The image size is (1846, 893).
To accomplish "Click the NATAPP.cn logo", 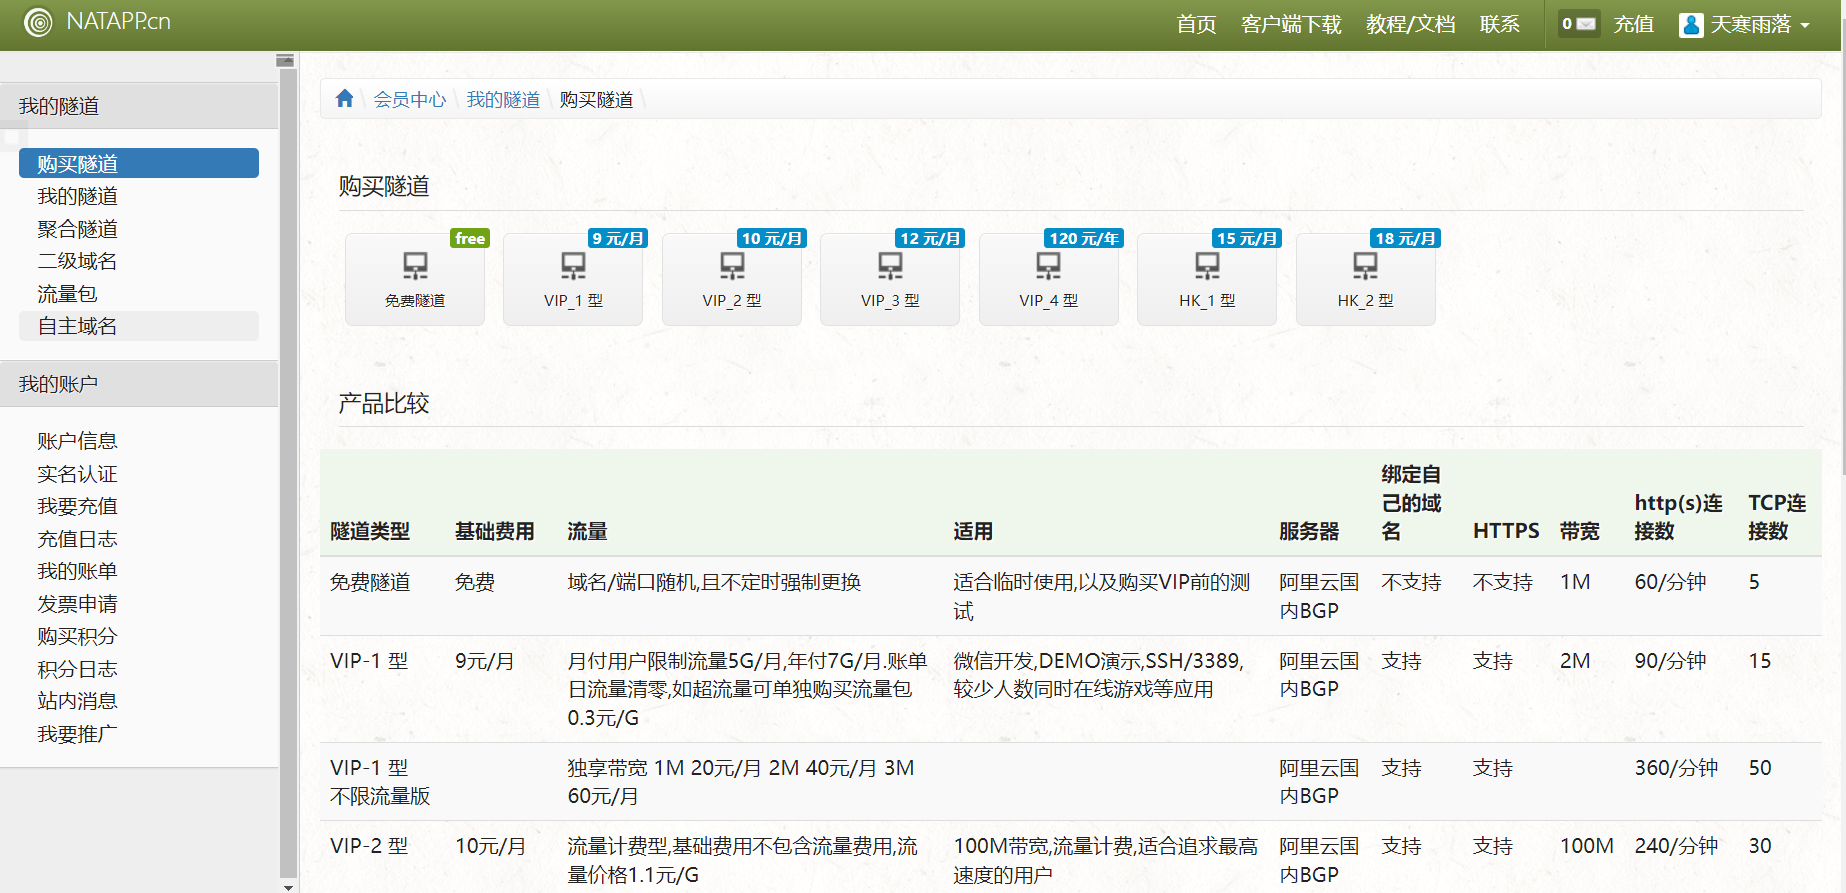I will click(98, 22).
